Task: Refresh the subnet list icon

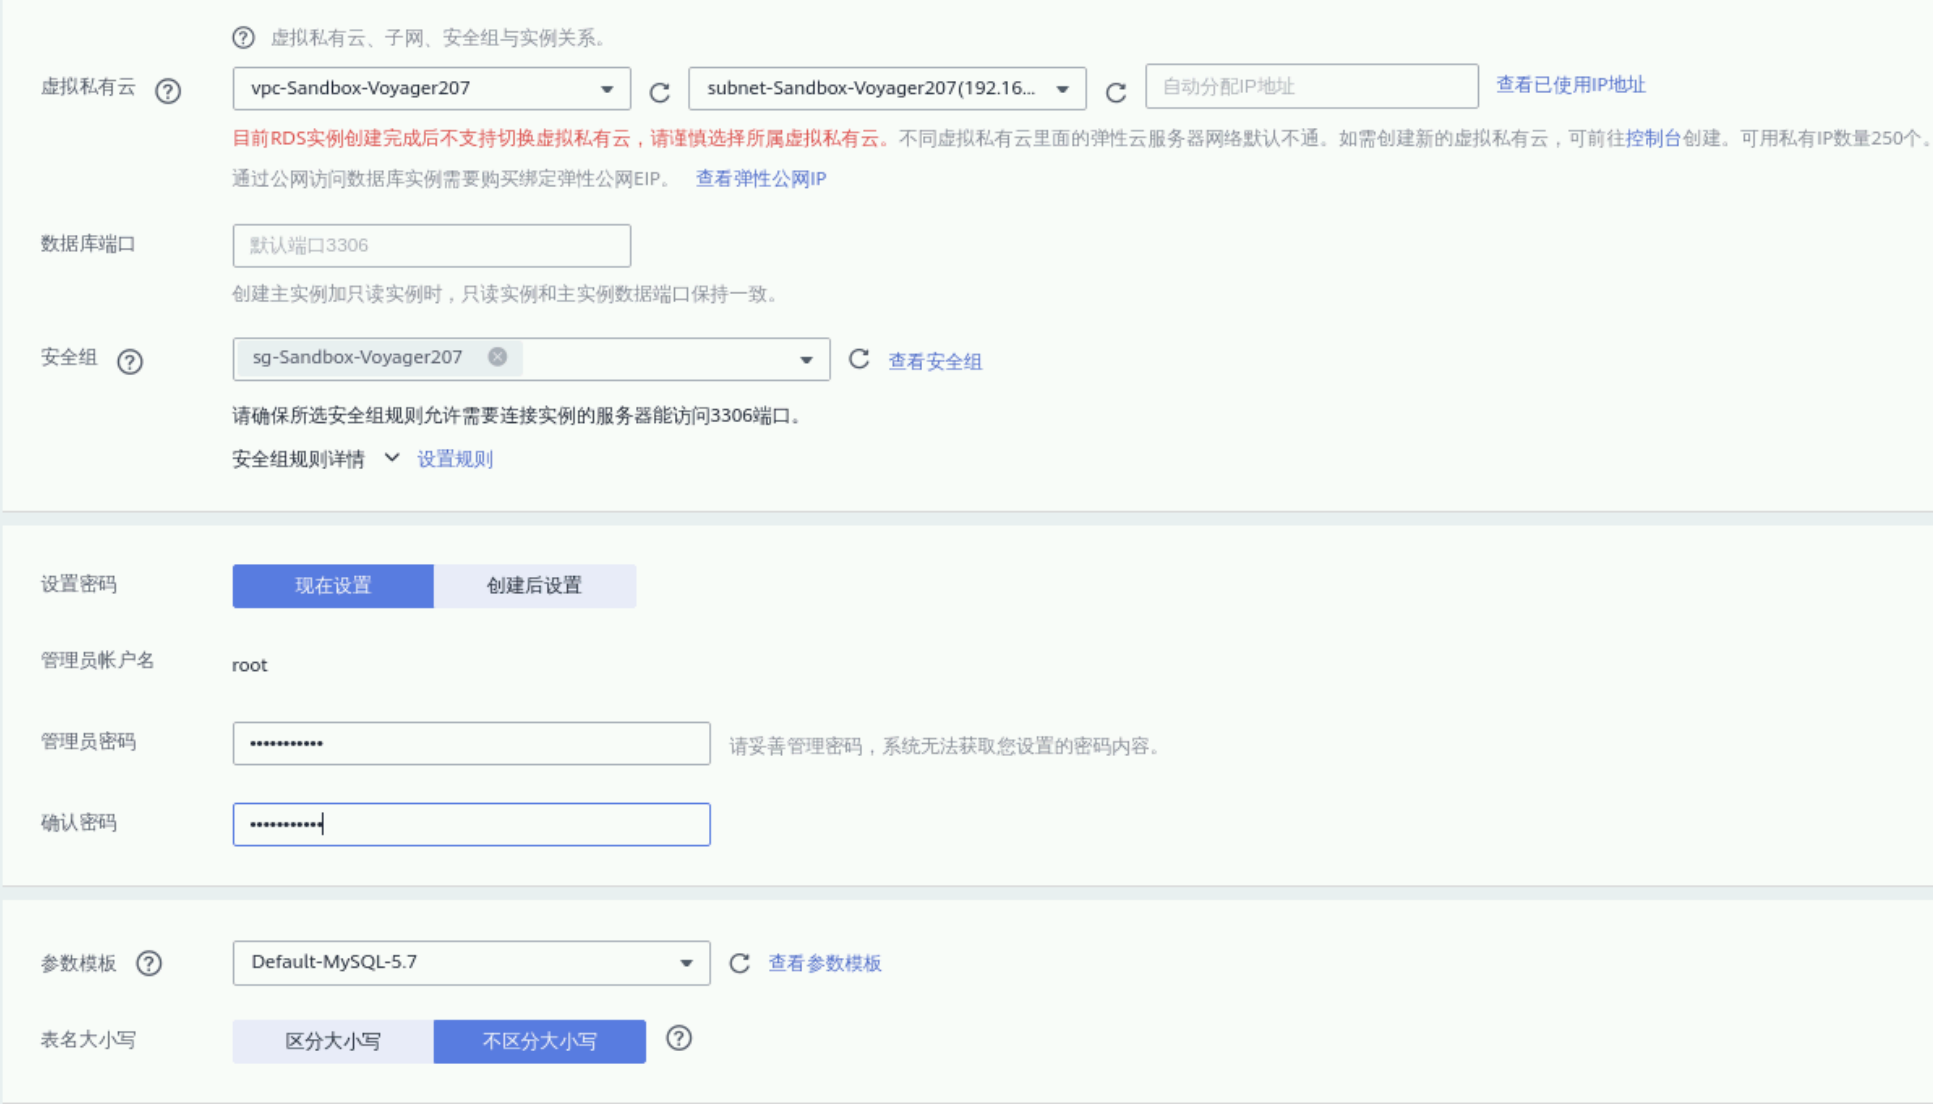Action: click(1116, 93)
